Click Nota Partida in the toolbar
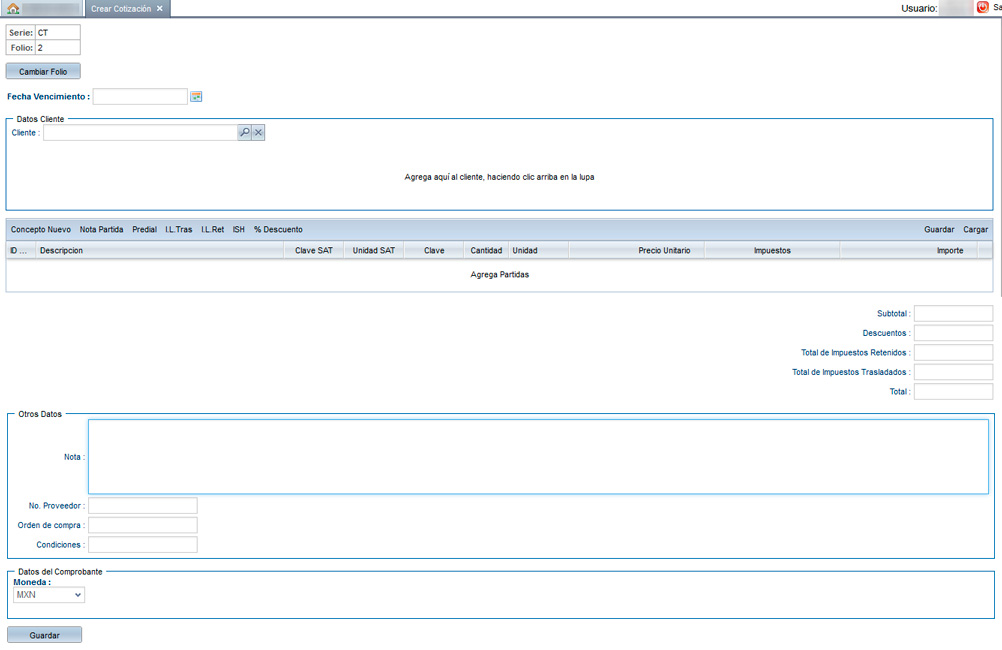 click(x=102, y=230)
